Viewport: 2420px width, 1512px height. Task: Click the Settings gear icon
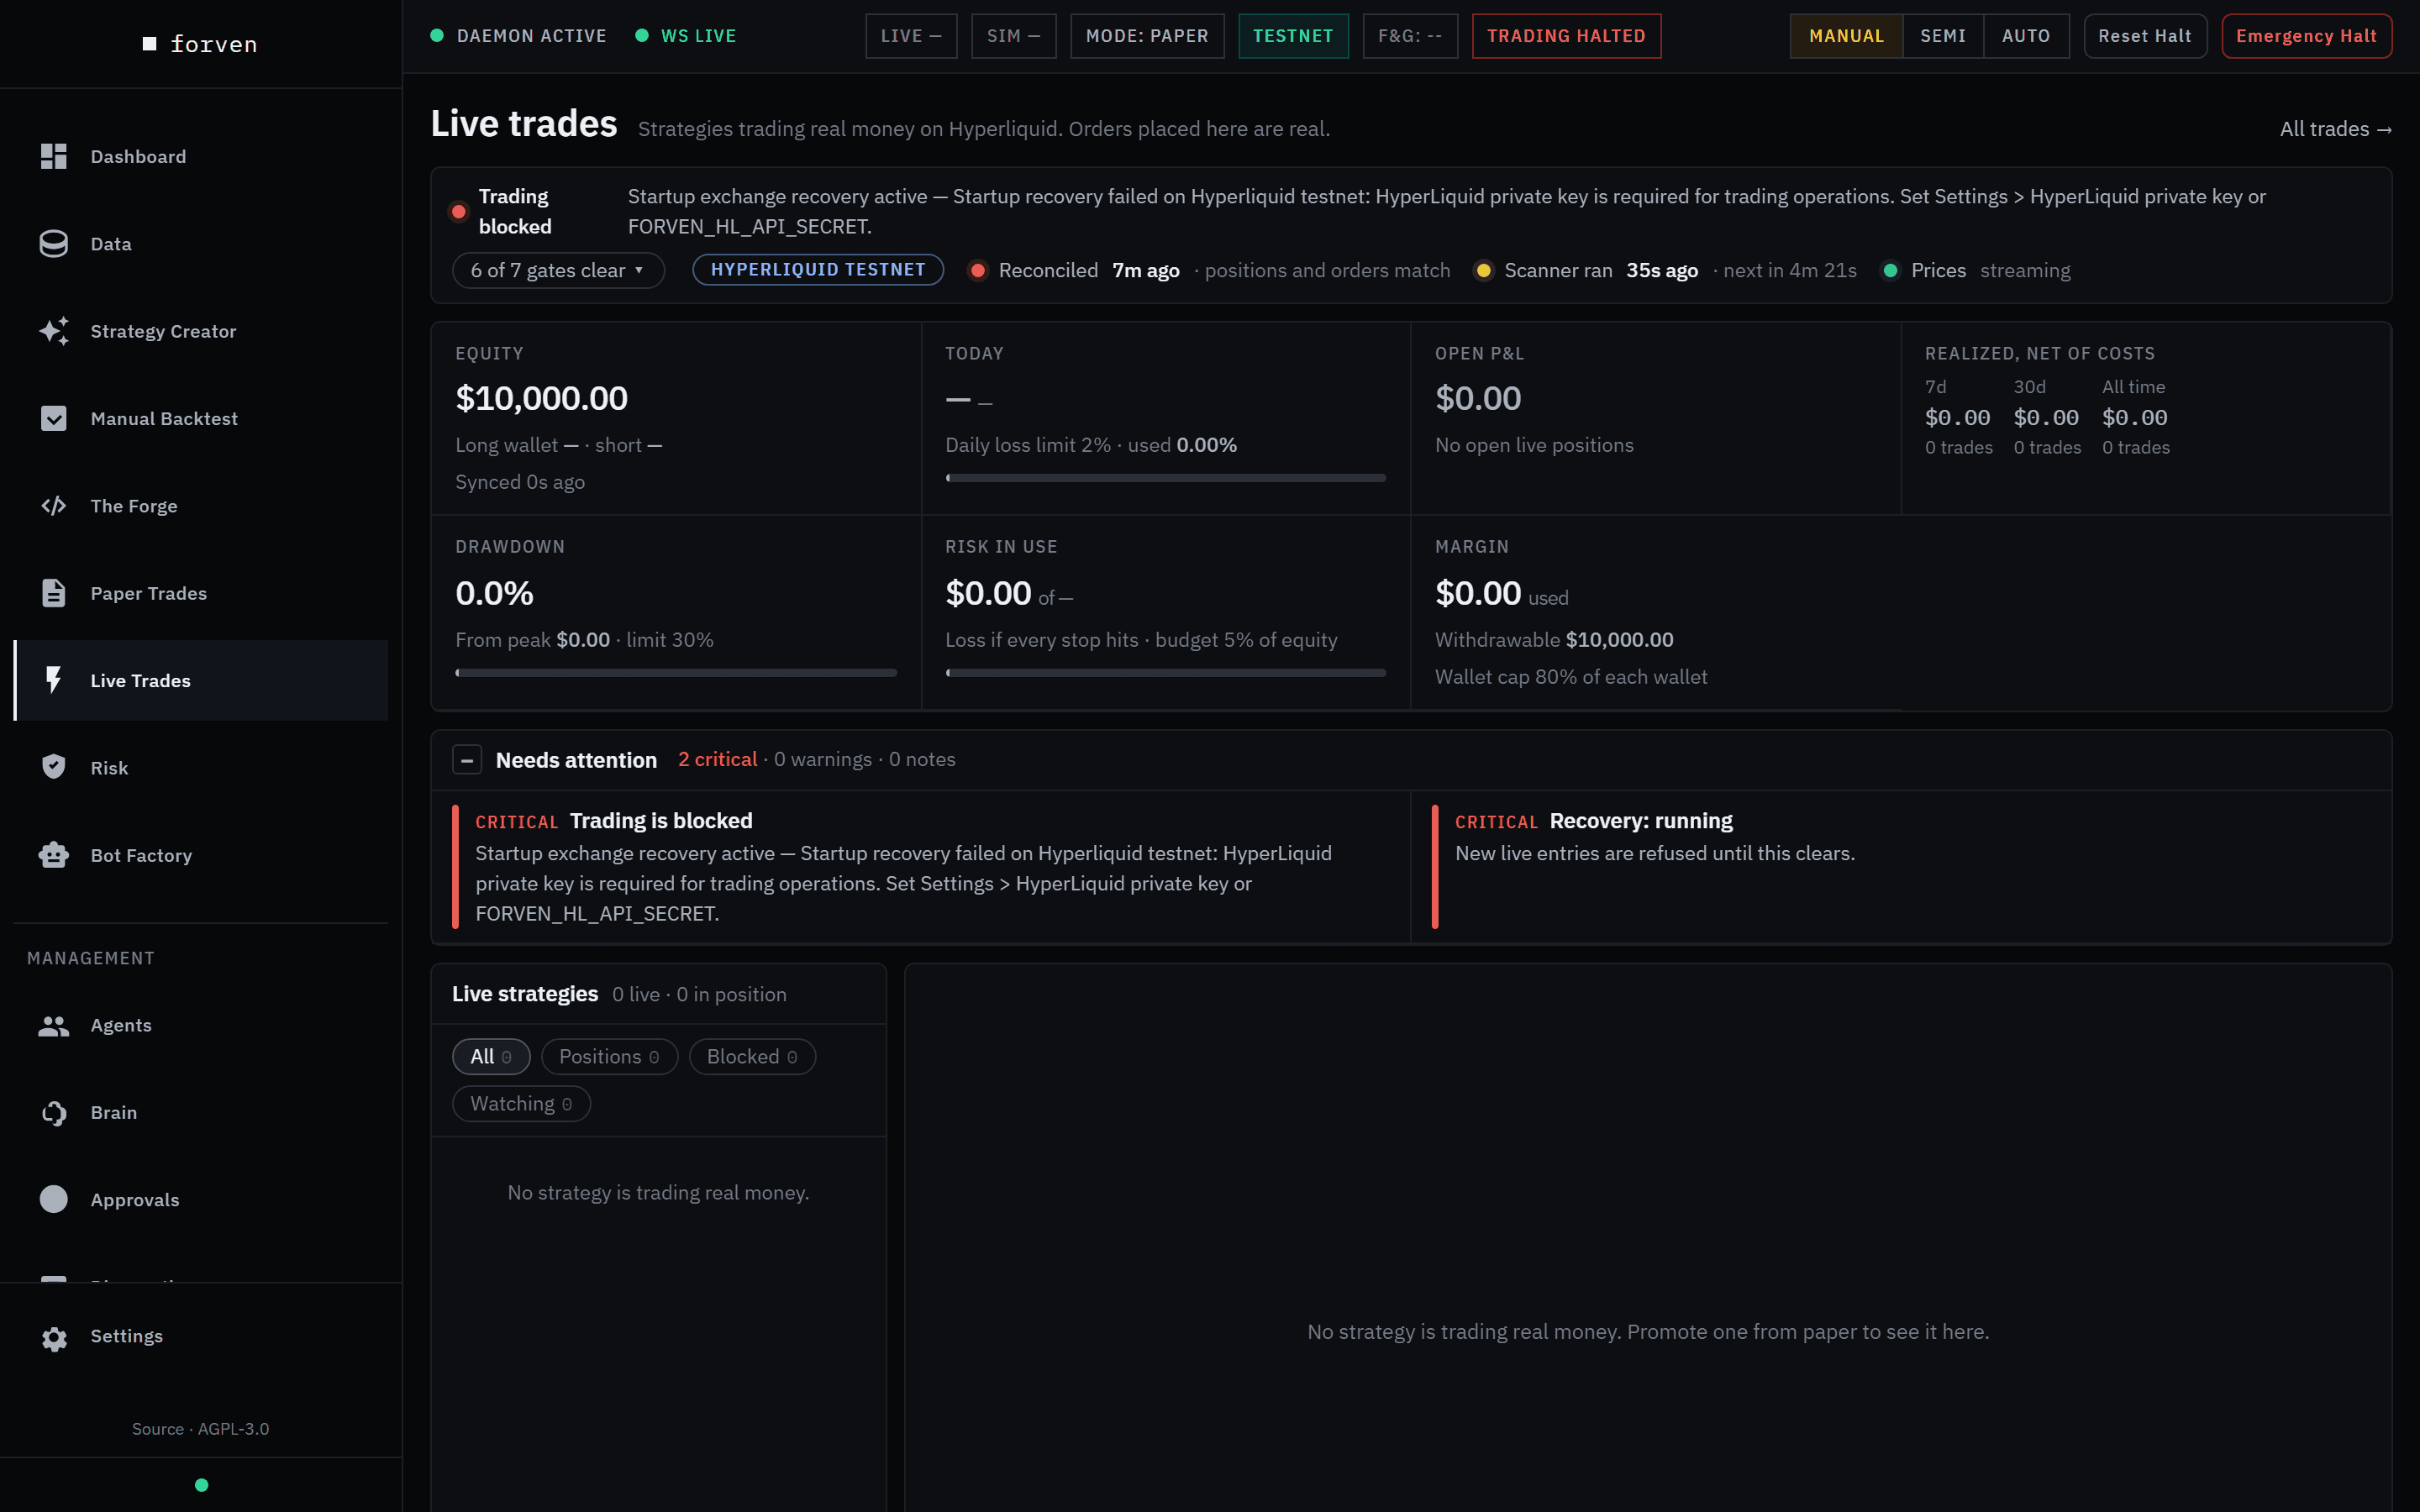[53, 1337]
